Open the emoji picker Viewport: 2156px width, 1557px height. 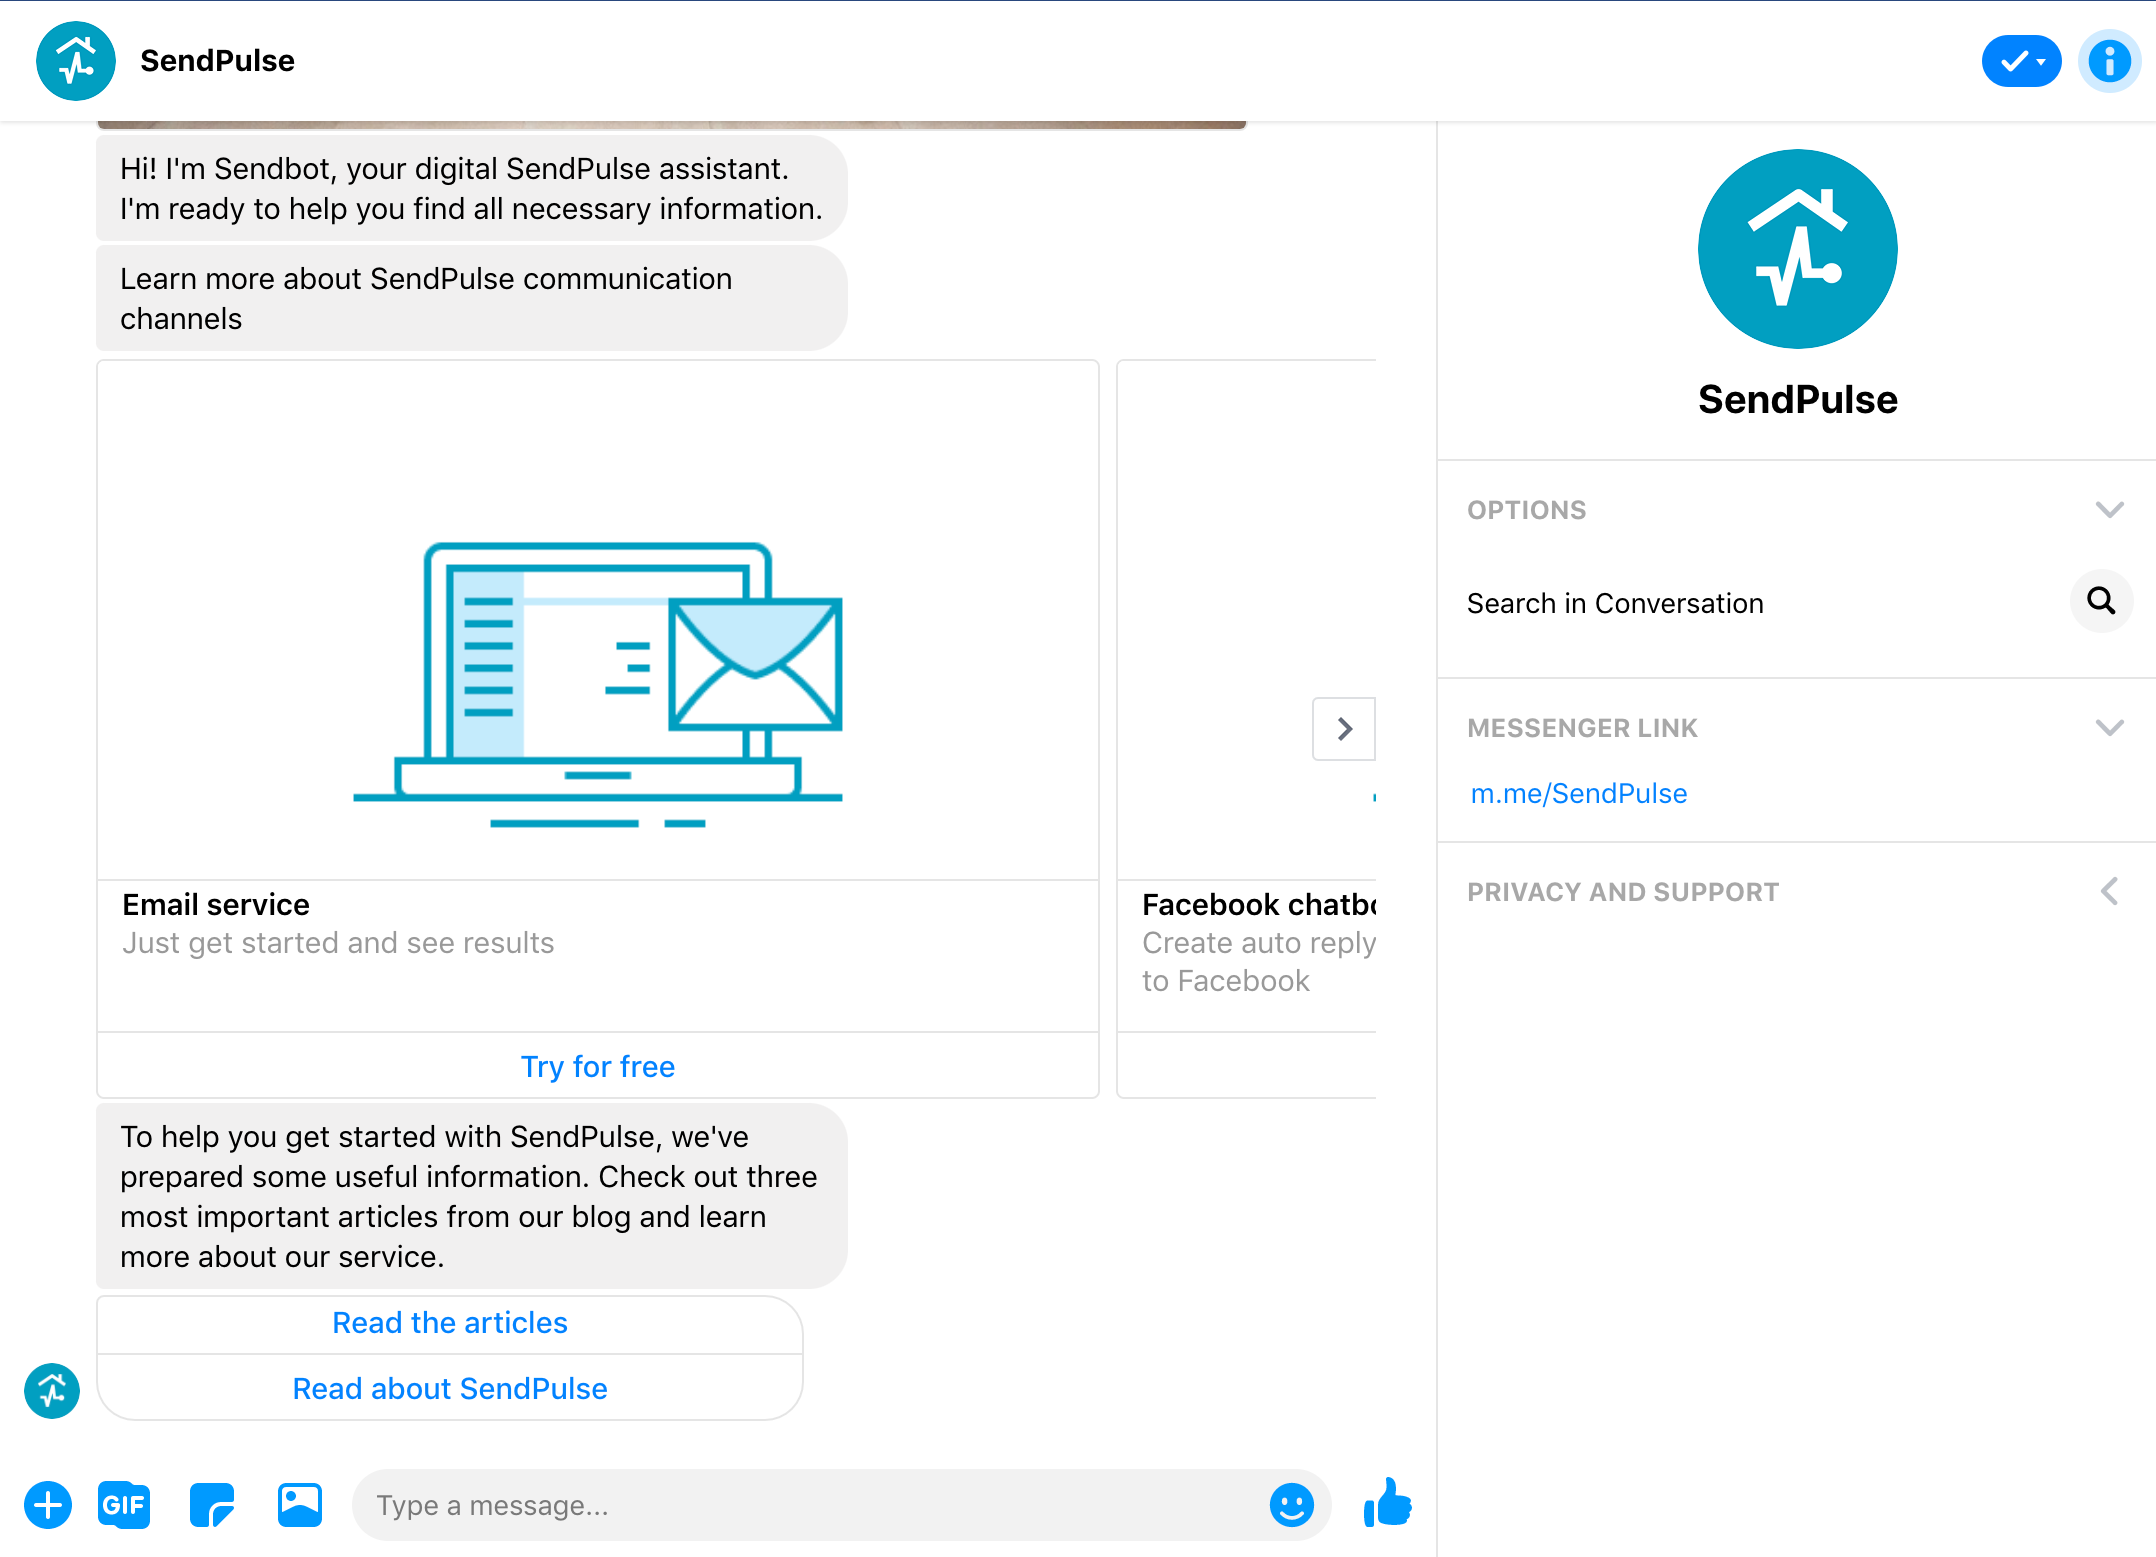pyautogui.click(x=1292, y=1504)
